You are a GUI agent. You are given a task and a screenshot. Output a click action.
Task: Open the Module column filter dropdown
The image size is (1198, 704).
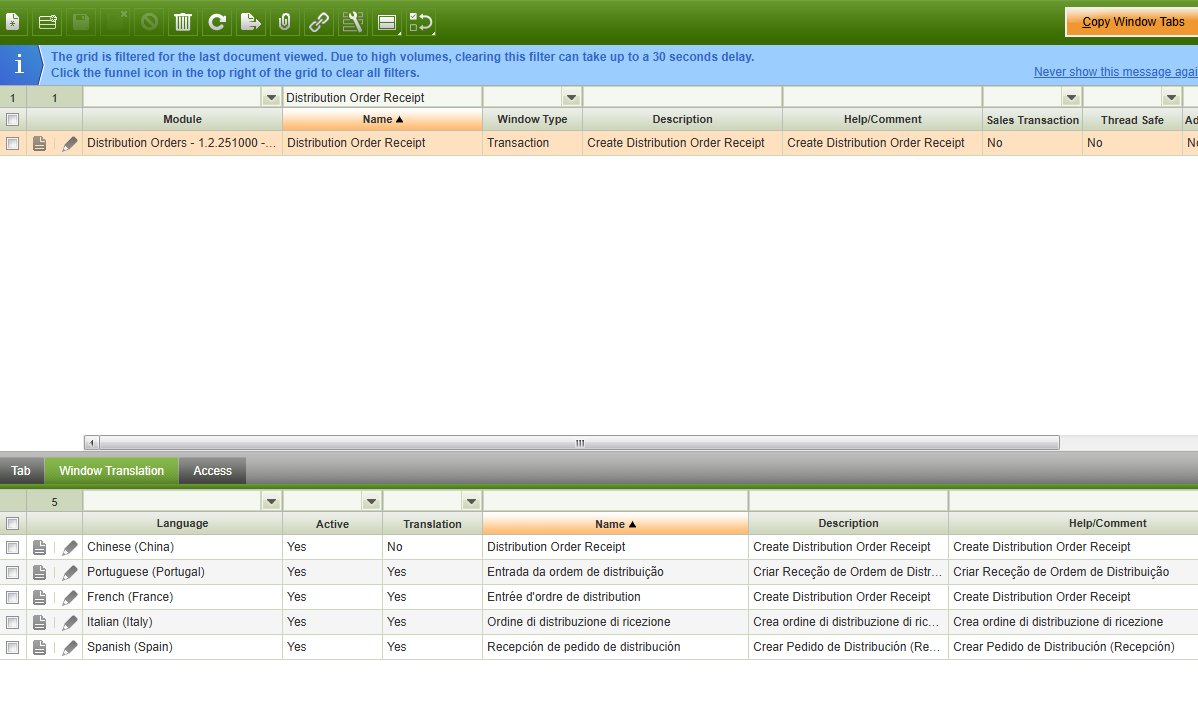[271, 97]
